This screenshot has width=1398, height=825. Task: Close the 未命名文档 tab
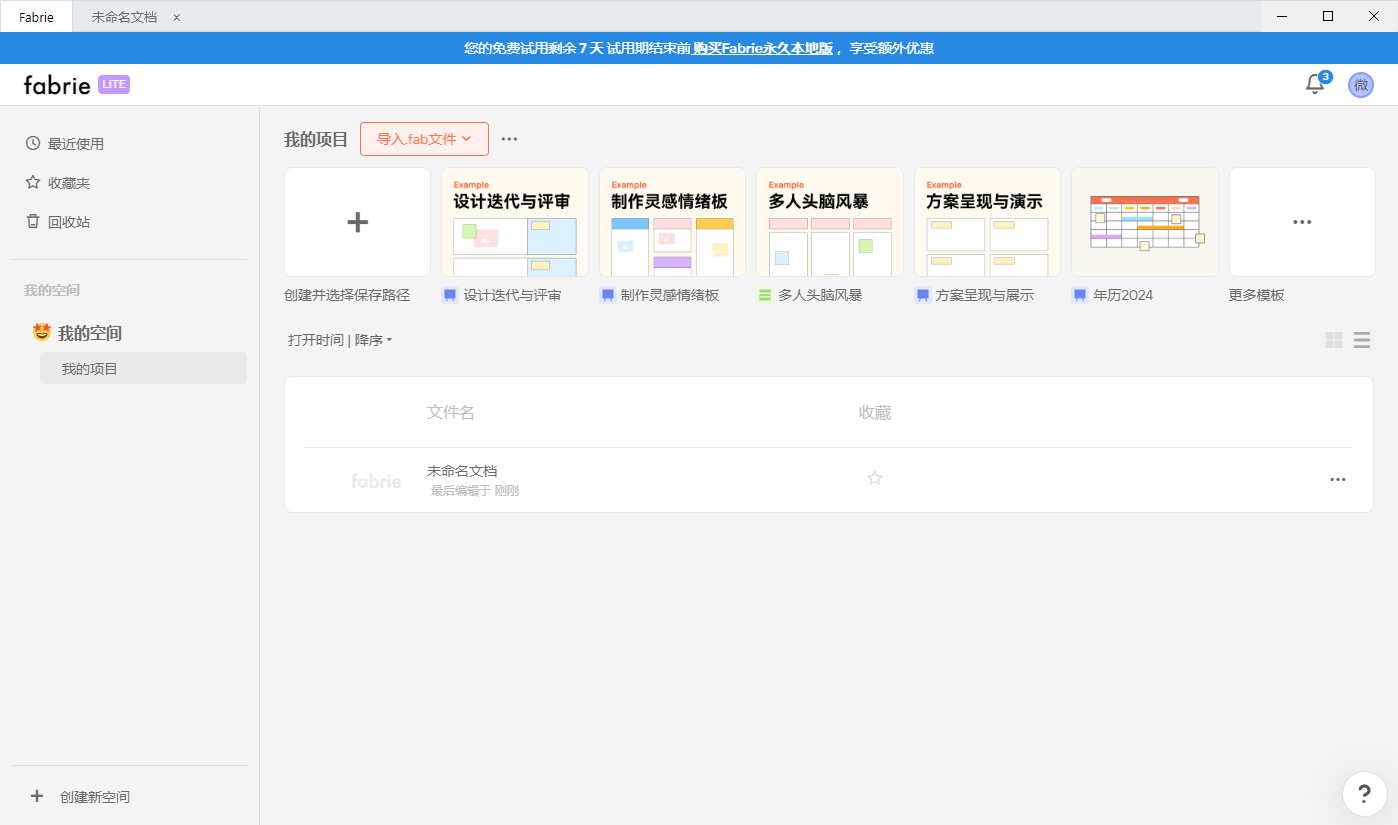click(177, 17)
